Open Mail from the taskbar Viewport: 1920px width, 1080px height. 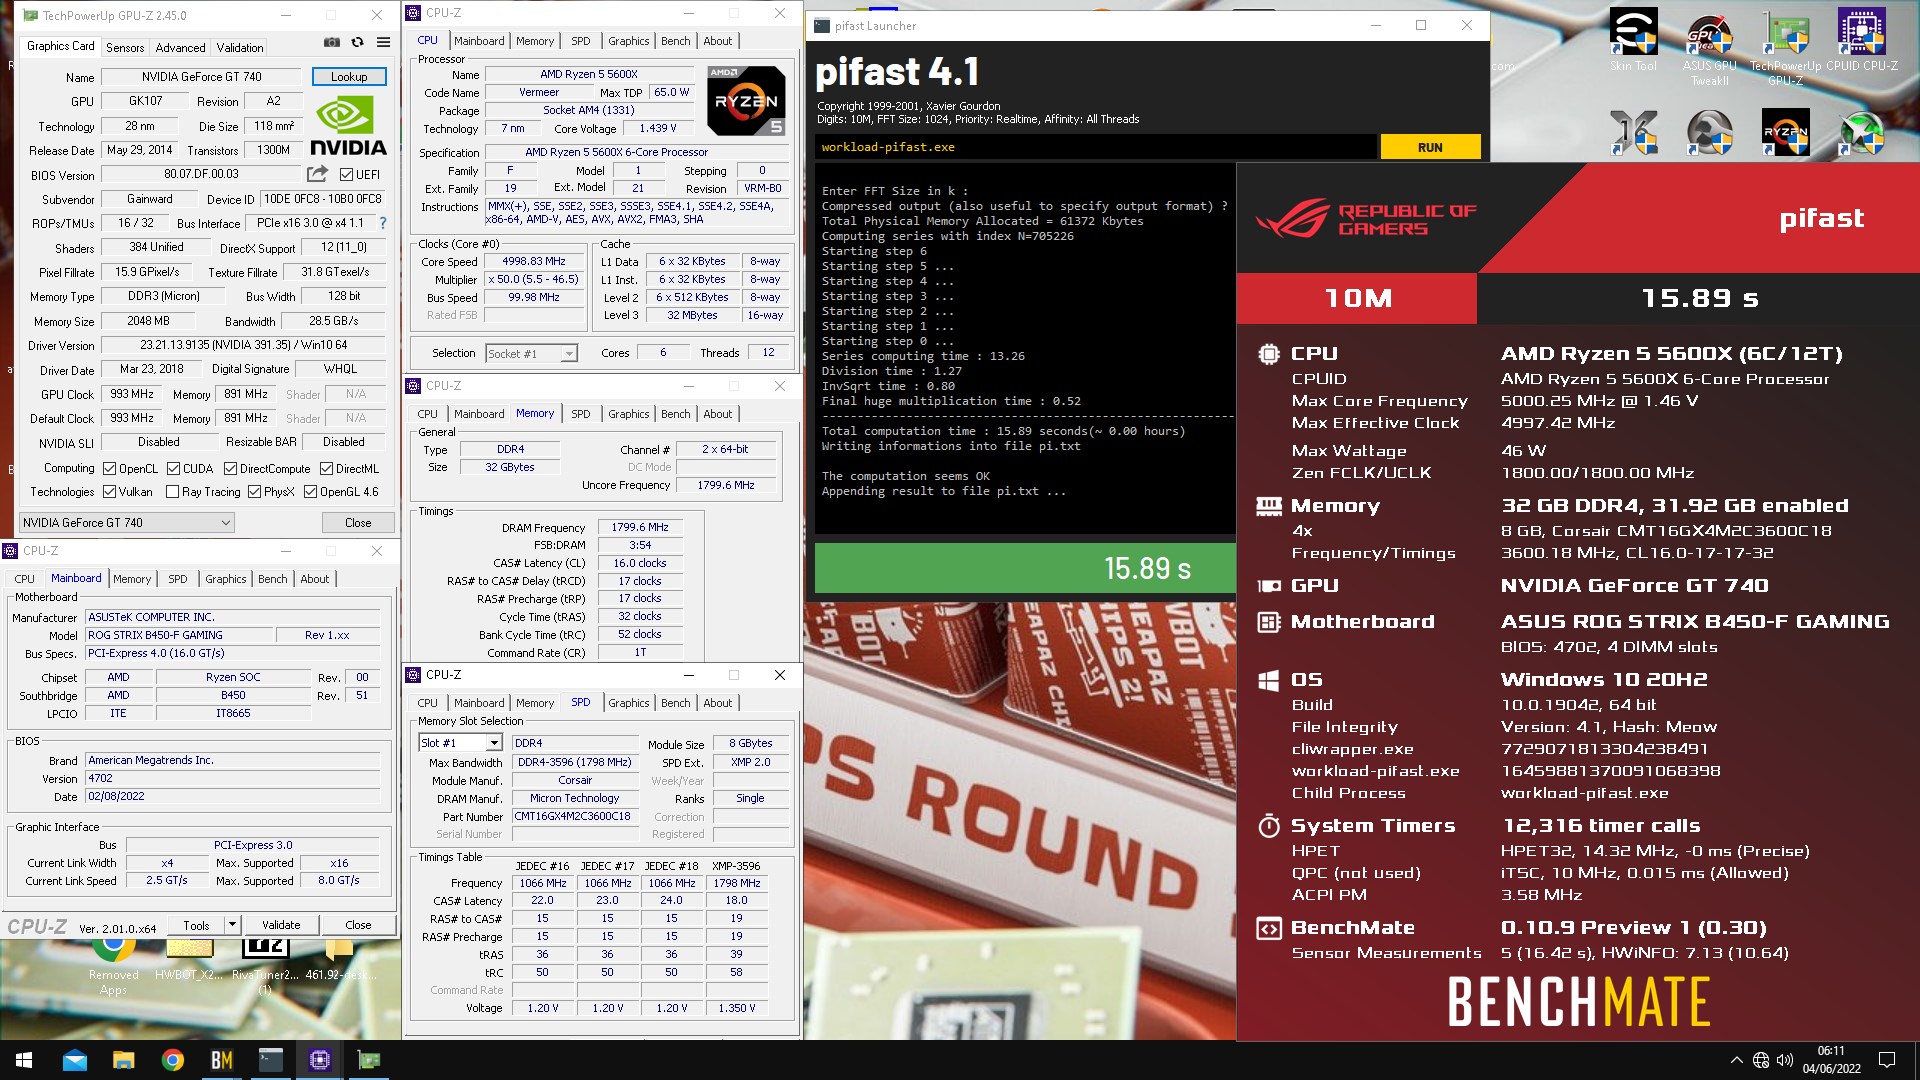(x=74, y=1060)
